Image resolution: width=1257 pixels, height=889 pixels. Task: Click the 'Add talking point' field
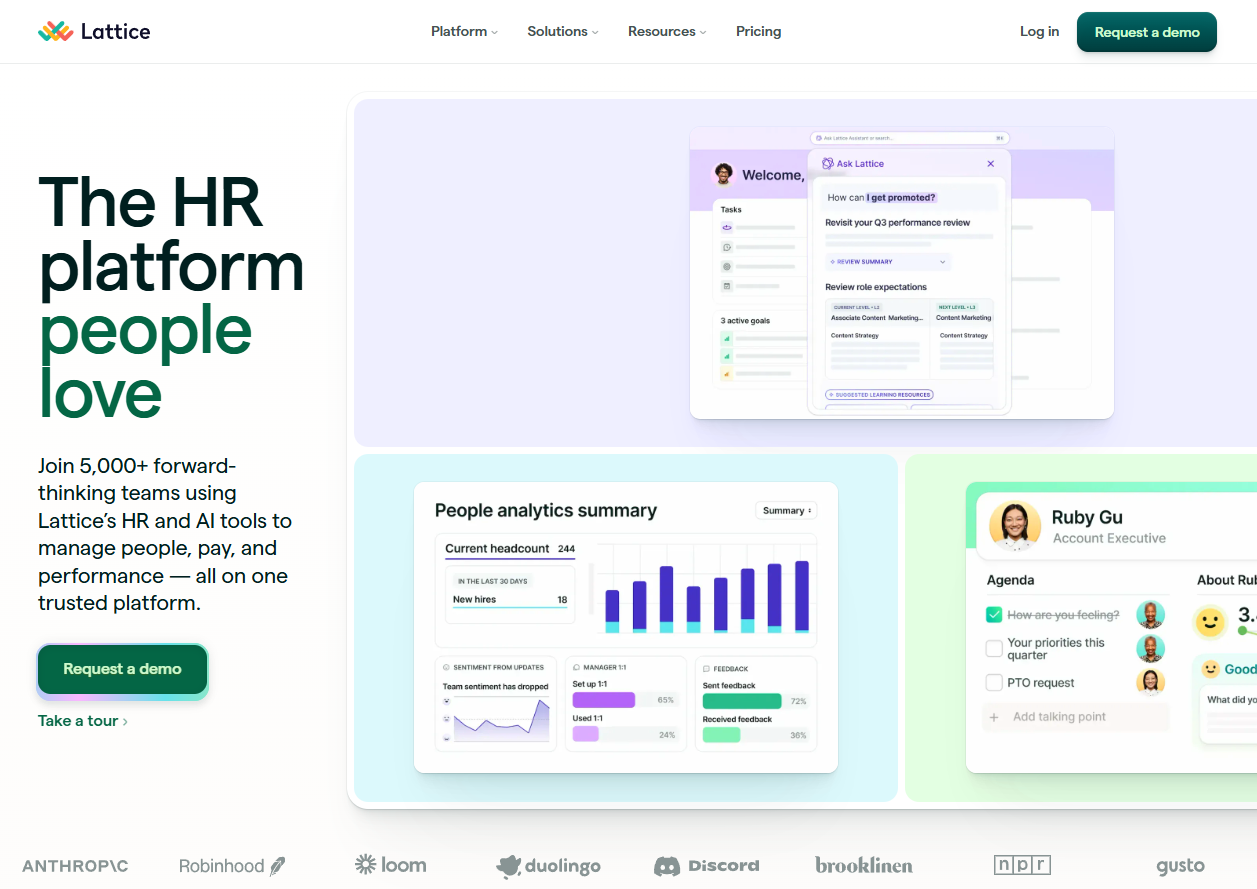[x=1075, y=717]
